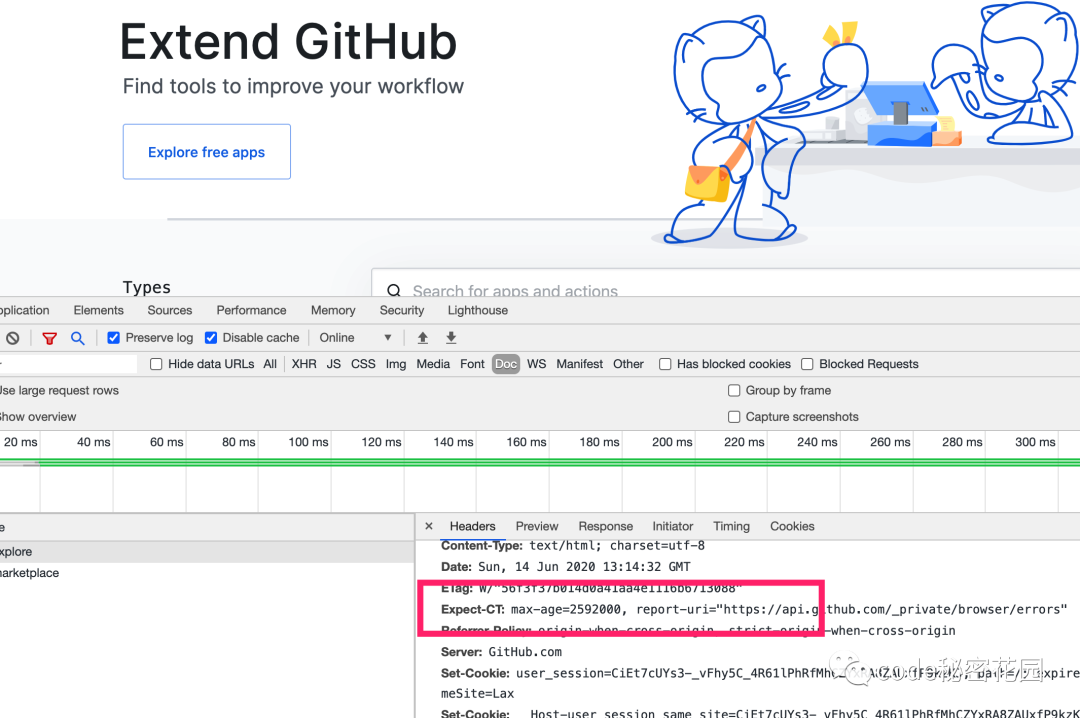The height and width of the screenshot is (718, 1080).
Task: Click the search magnifier in marketplace search box
Action: tap(394, 291)
